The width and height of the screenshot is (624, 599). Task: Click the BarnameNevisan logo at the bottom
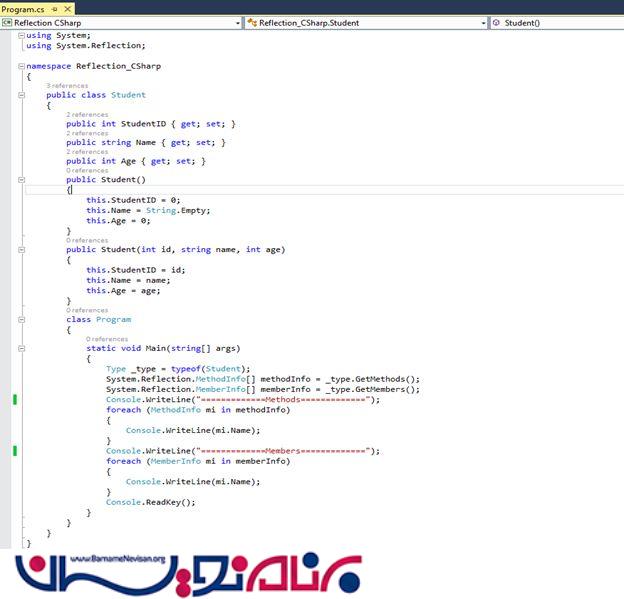190,573
